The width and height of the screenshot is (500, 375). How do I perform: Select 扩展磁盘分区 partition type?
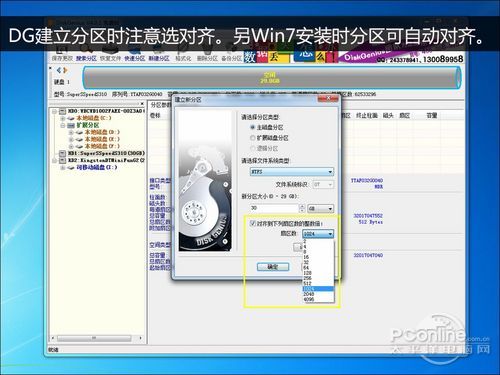pyautogui.click(x=252, y=138)
